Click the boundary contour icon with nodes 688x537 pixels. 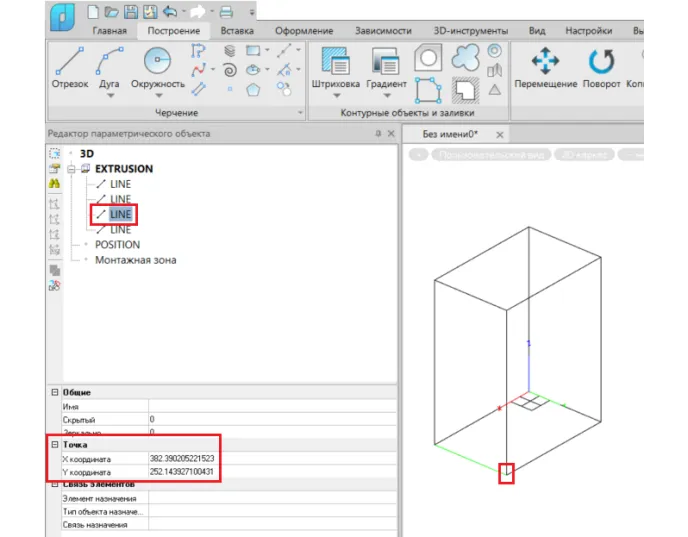(x=428, y=90)
